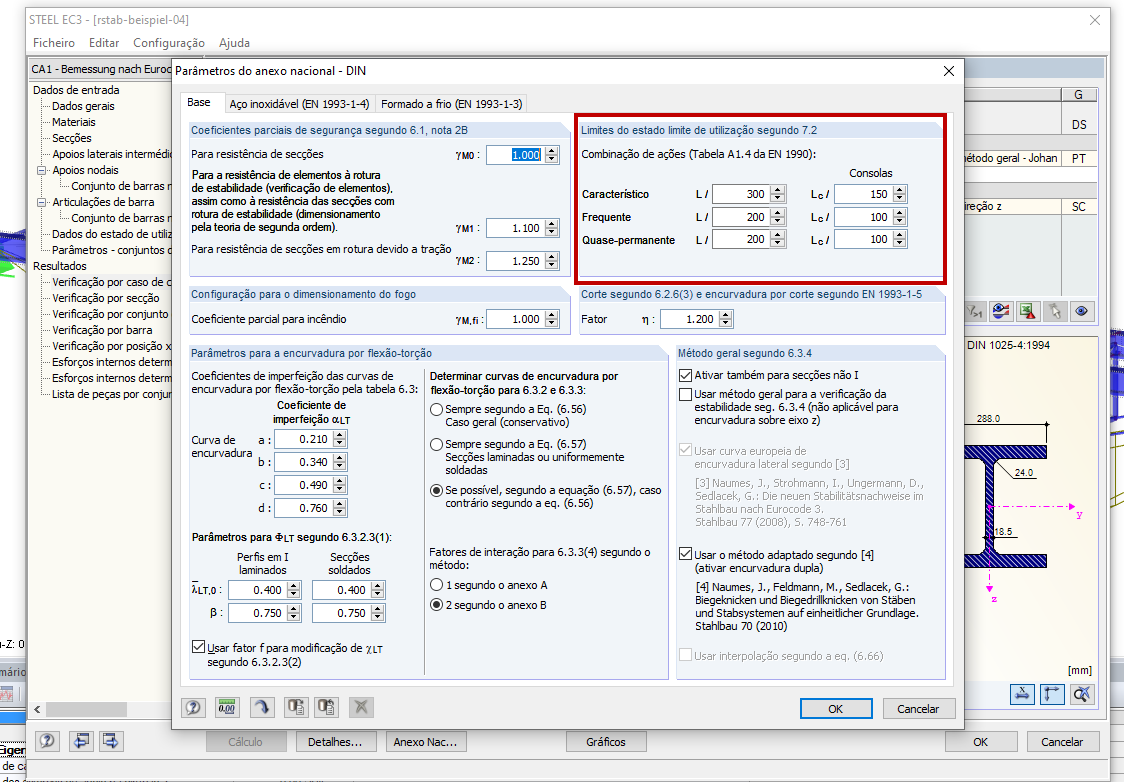Go to next table using right arrow icon

pyautogui.click(x=111, y=741)
